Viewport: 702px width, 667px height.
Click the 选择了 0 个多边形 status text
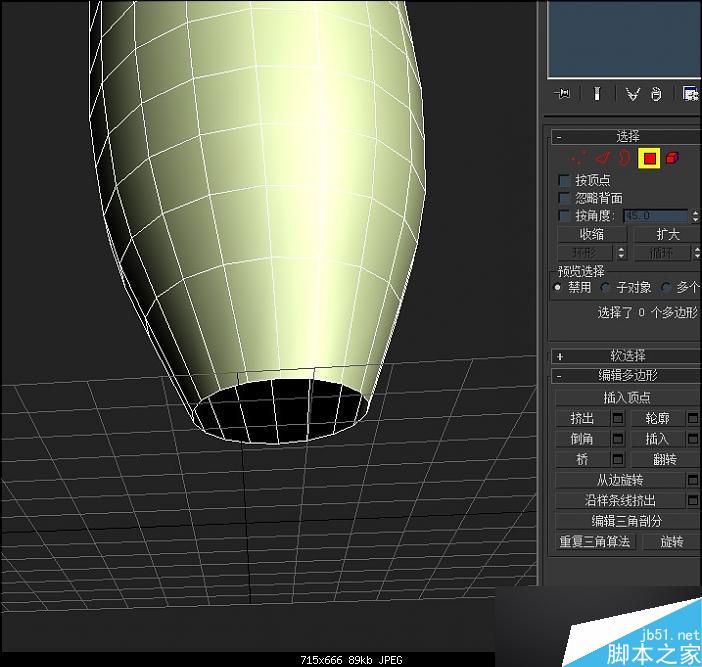(647, 312)
